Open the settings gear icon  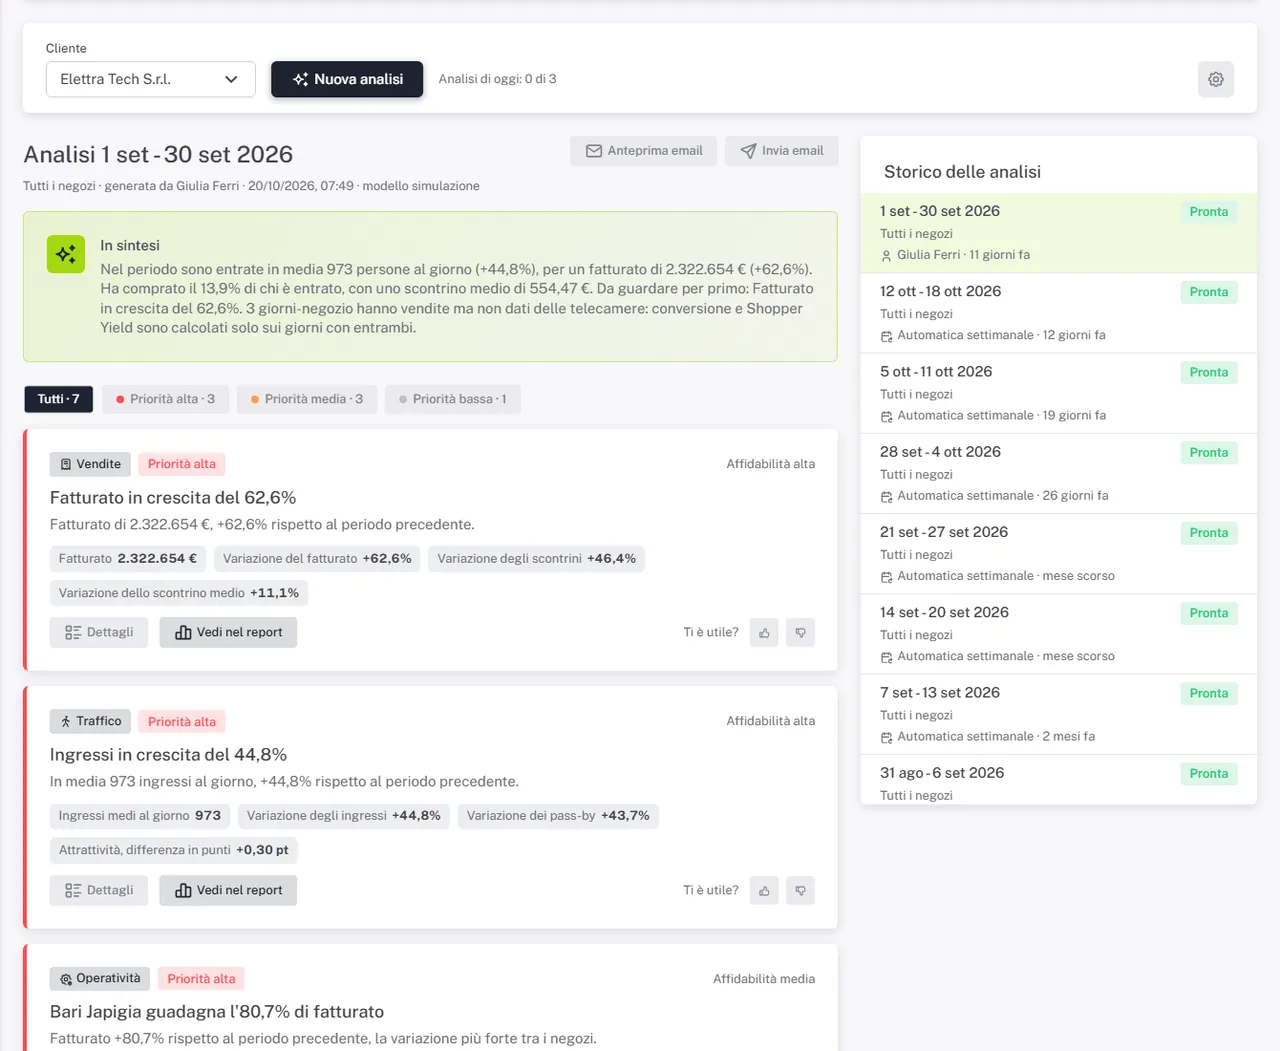[1215, 79]
